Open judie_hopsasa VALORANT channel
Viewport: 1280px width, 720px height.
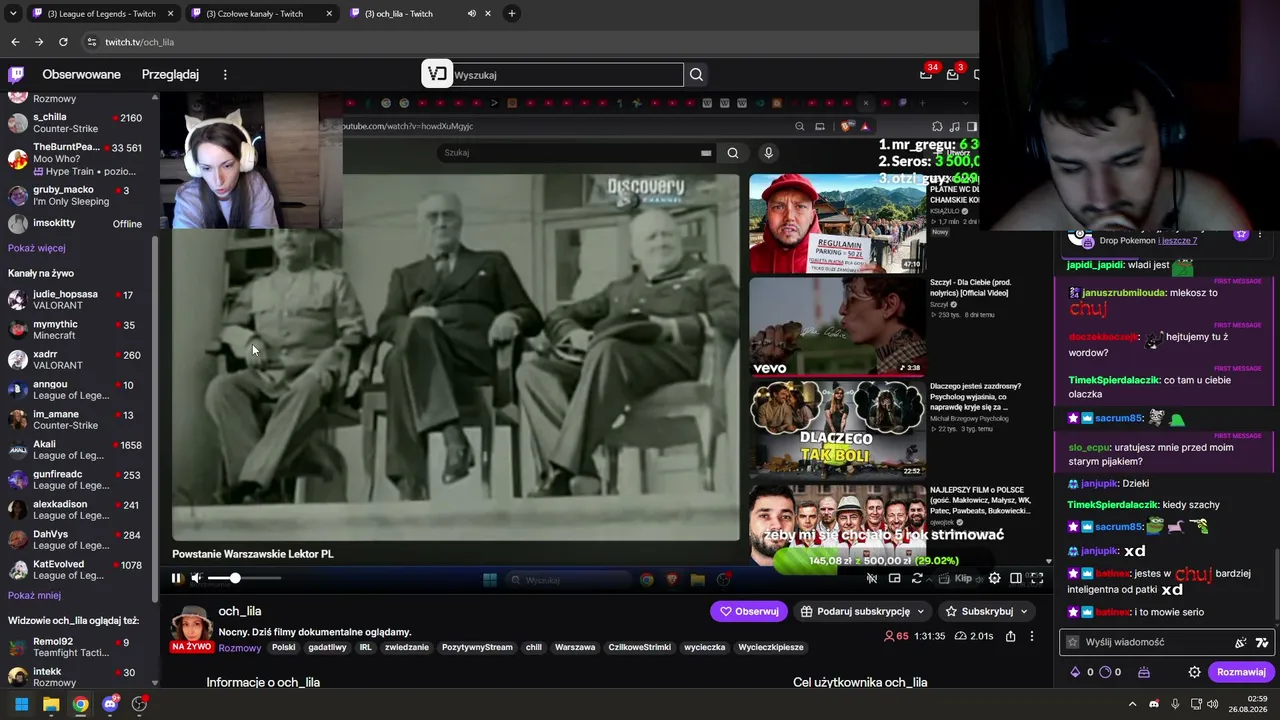(x=78, y=300)
